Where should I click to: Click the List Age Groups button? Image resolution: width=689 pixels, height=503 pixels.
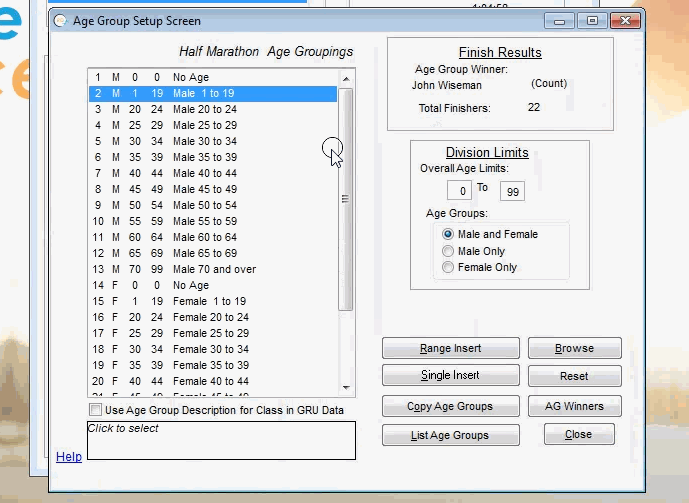pos(451,435)
